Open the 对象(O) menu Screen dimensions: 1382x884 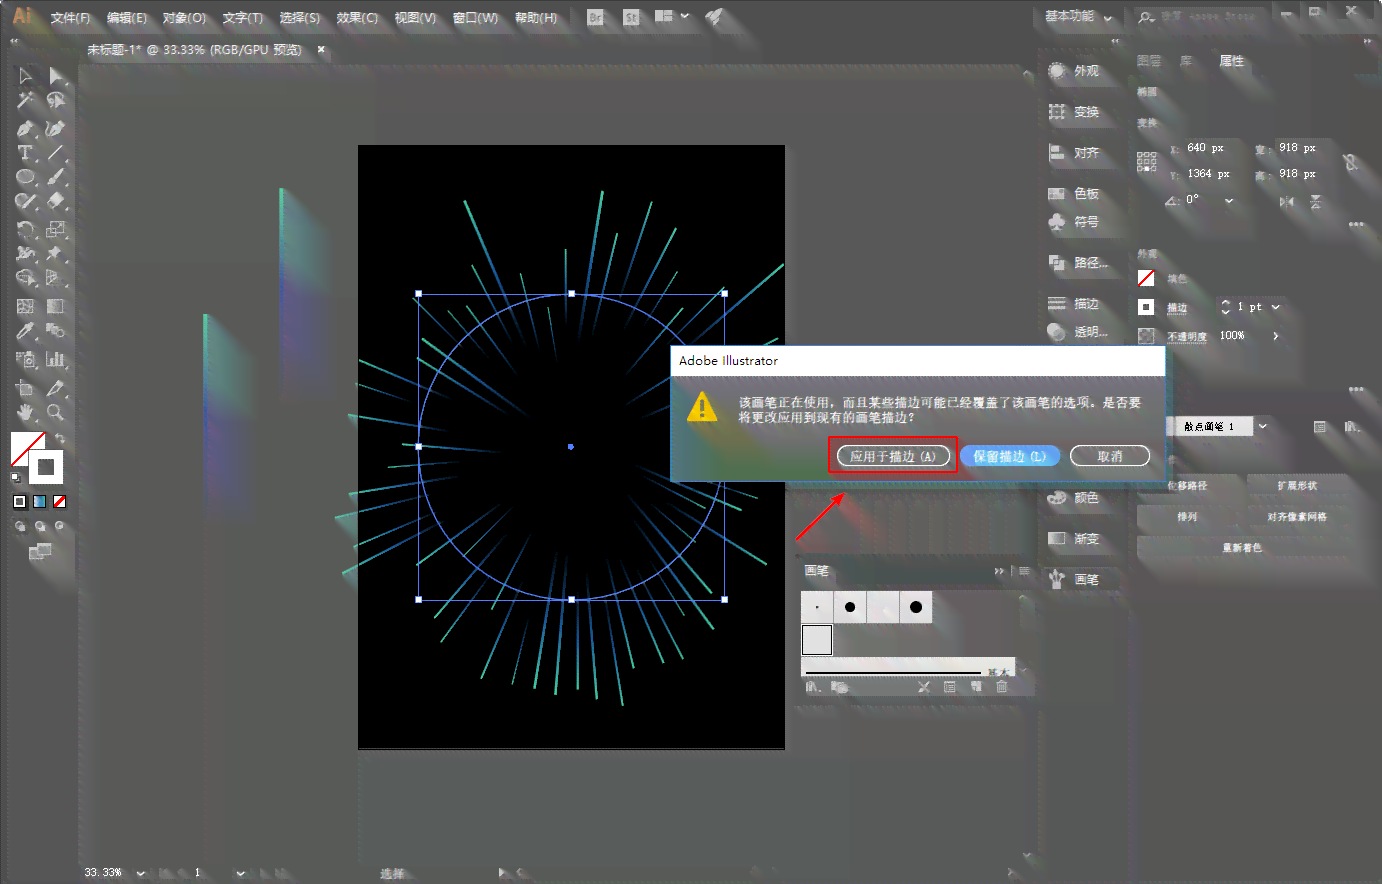tap(184, 18)
